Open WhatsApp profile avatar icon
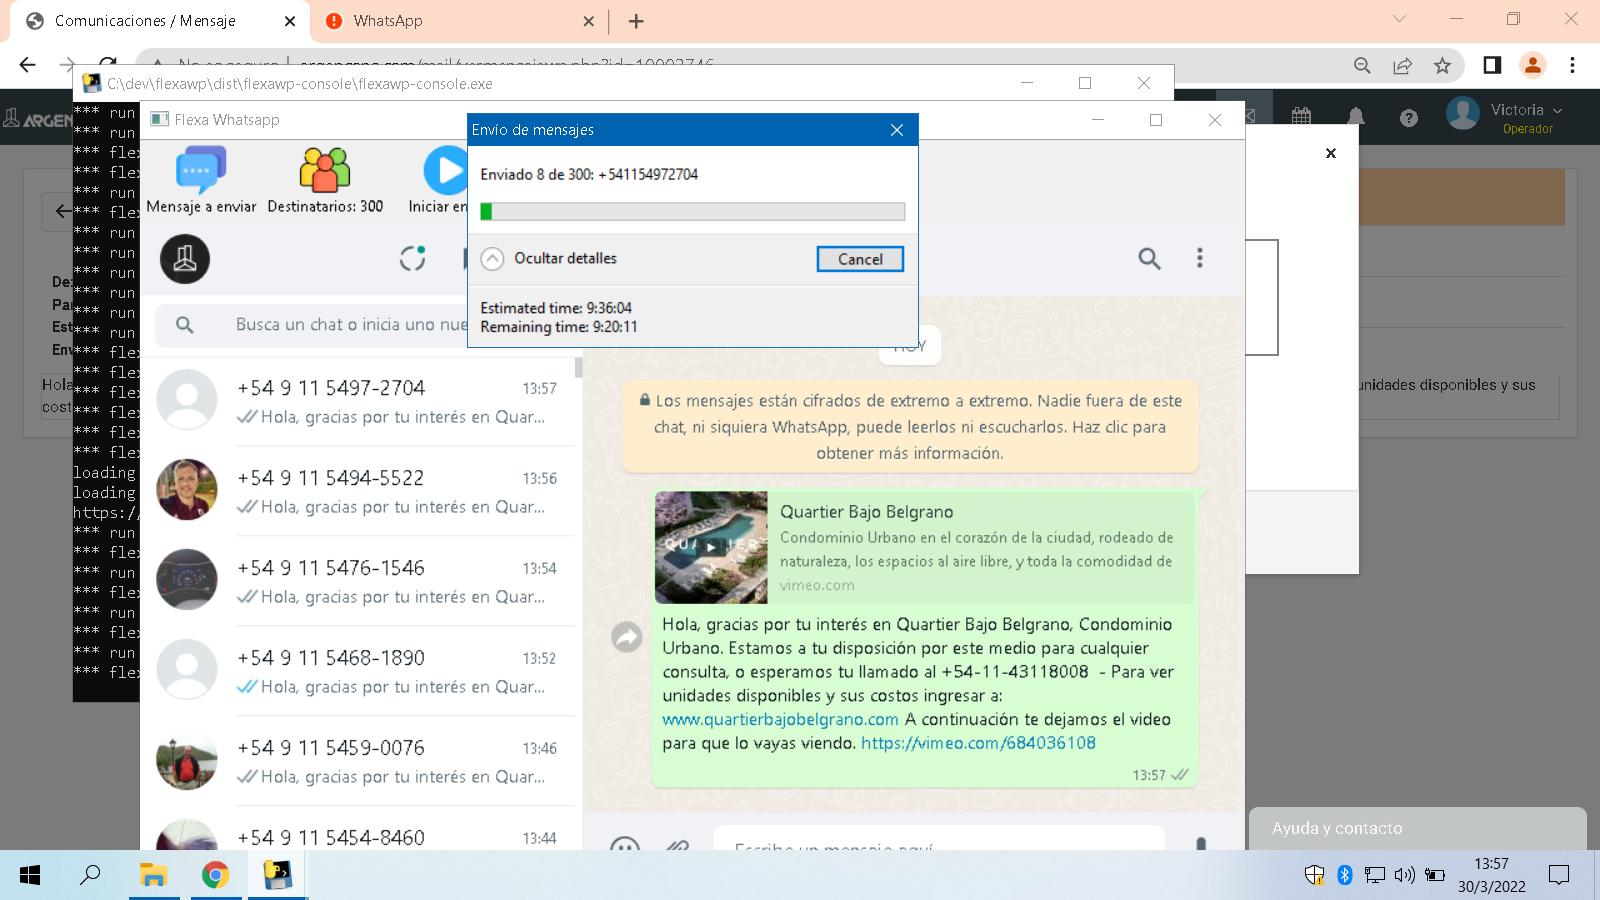The height and width of the screenshot is (900, 1600). coord(185,259)
